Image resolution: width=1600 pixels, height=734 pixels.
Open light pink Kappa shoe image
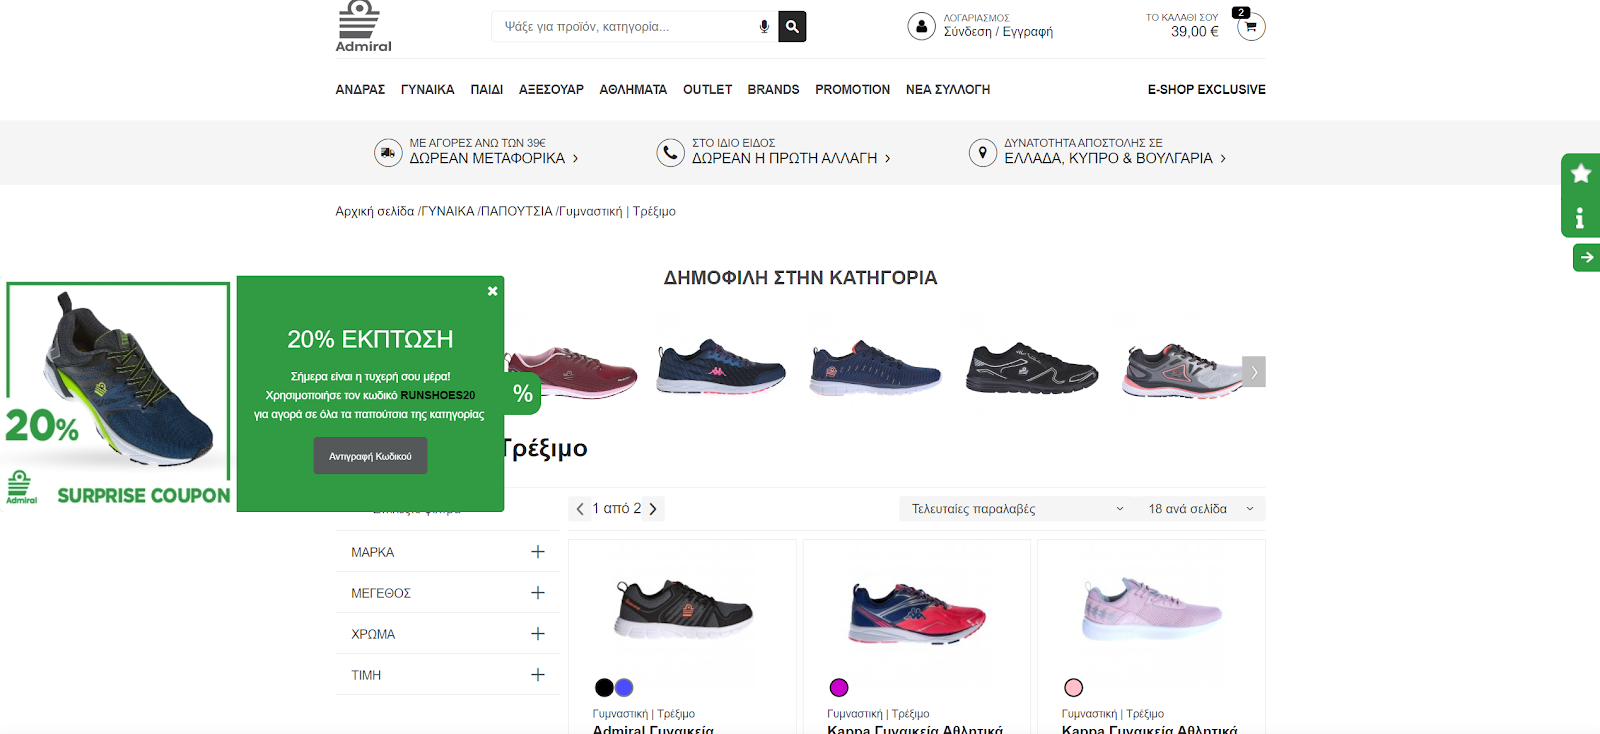click(1152, 608)
